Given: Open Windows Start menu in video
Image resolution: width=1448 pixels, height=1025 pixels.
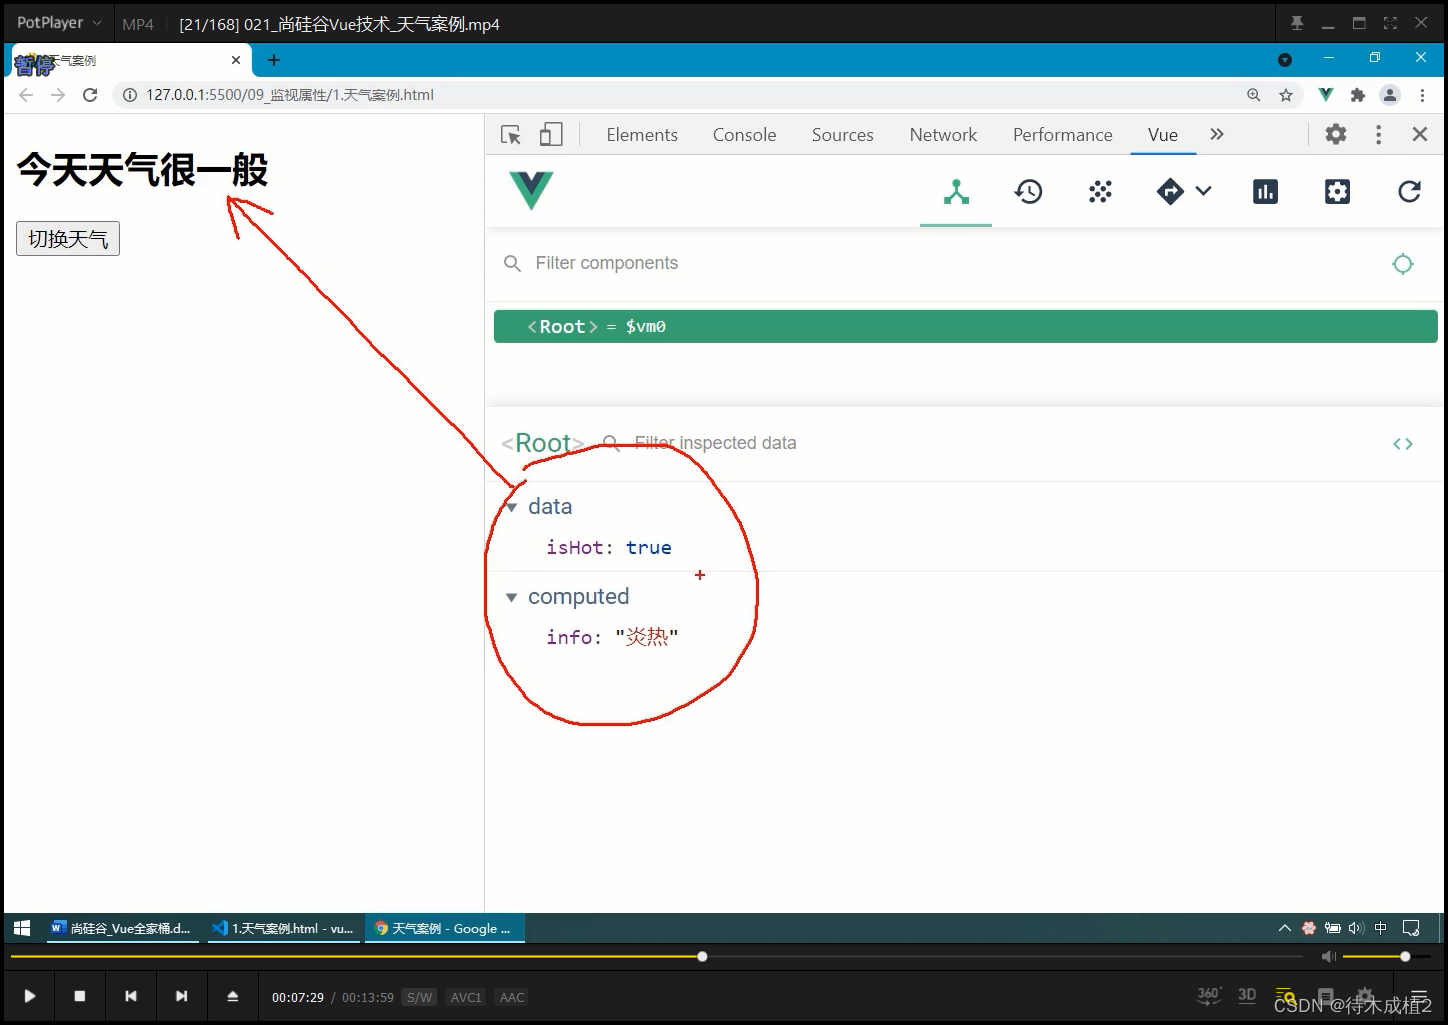Looking at the screenshot, I should coord(22,928).
